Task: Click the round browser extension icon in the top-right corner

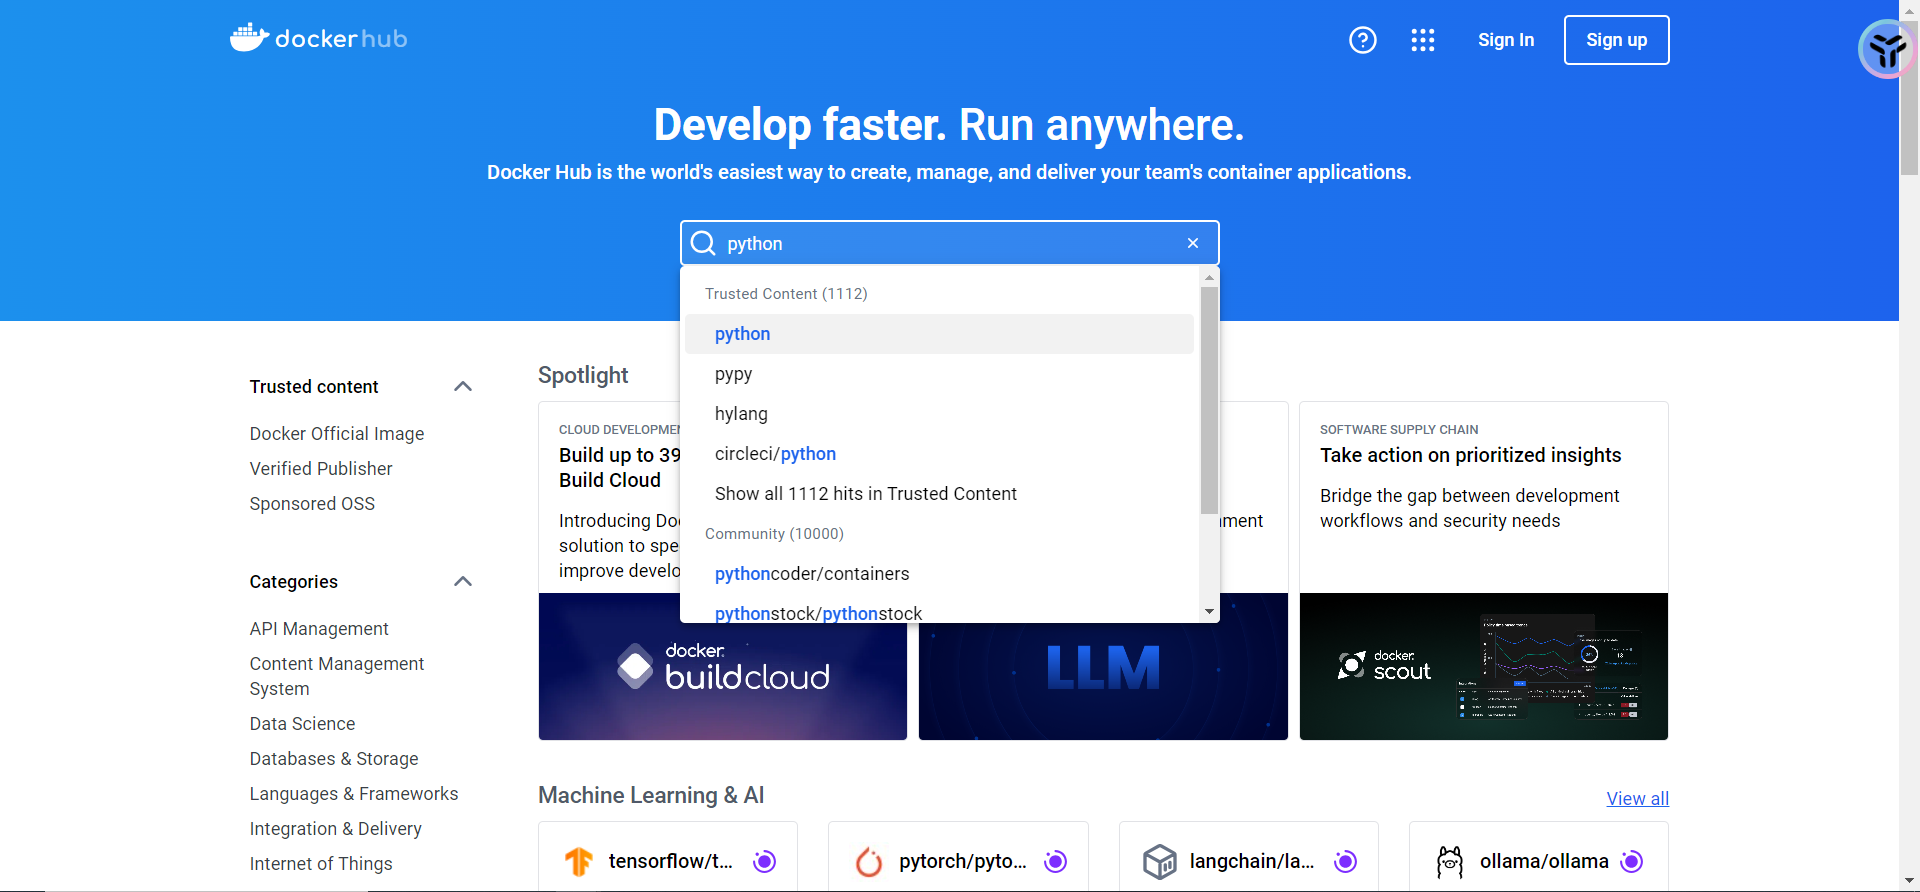Action: (1887, 49)
